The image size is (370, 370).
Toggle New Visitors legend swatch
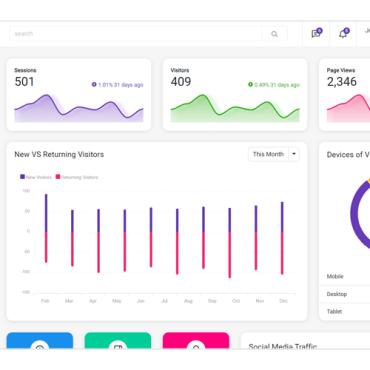pyautogui.click(x=22, y=177)
